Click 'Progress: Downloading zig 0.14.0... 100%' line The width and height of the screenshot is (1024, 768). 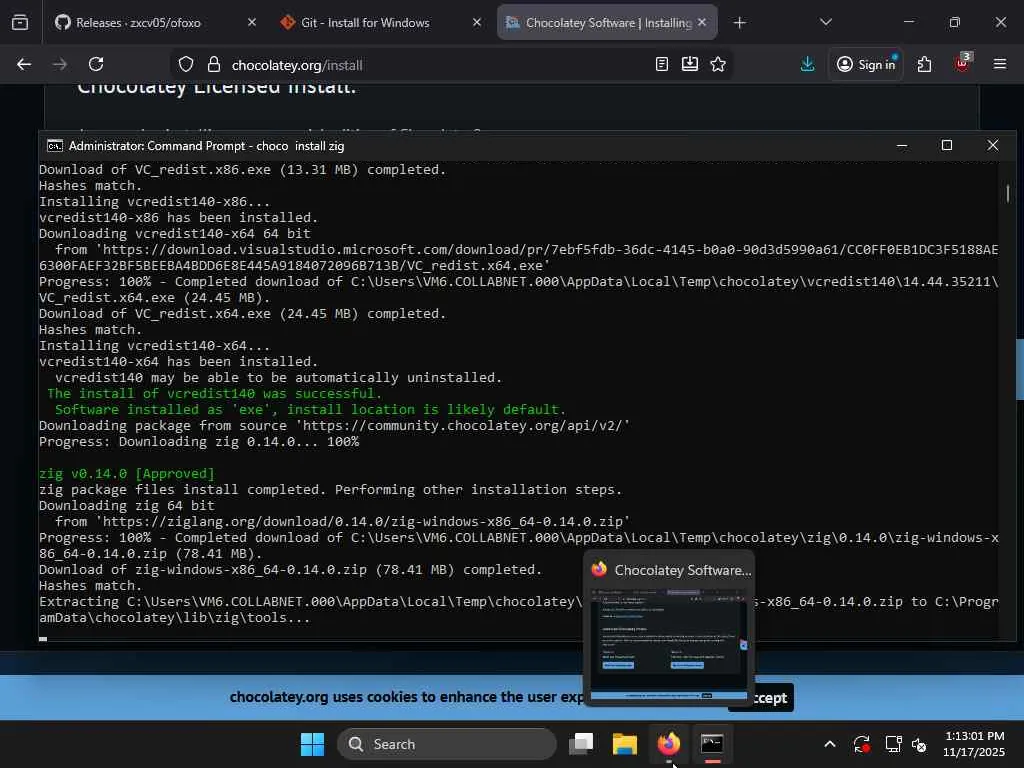199,441
